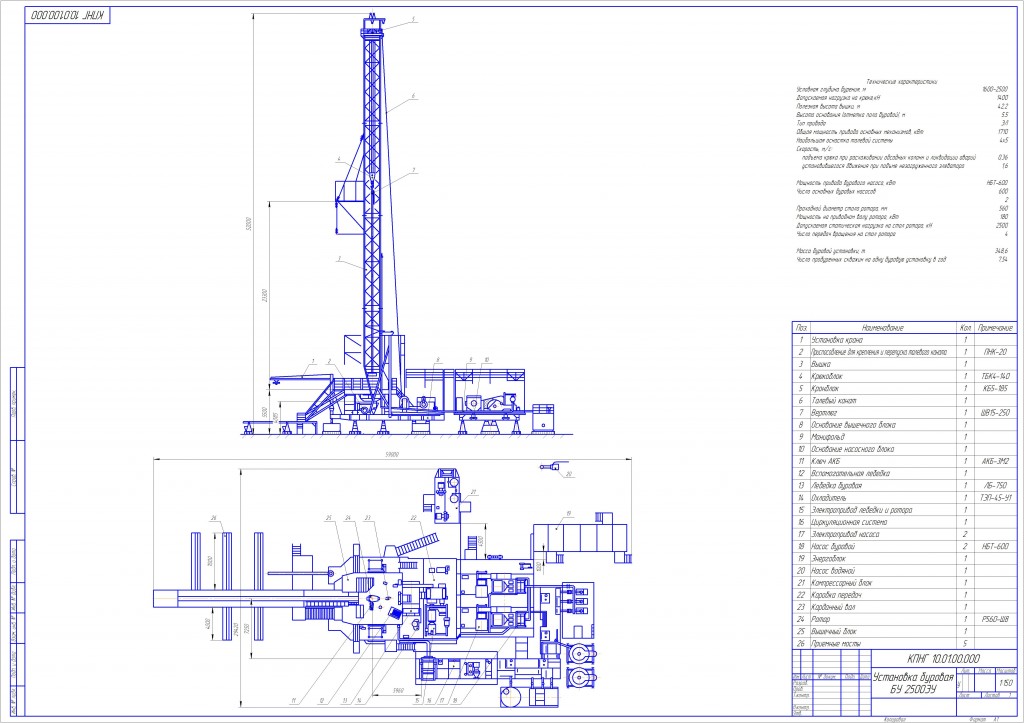
Task: Click the 'Ротор' row name
Action: [x=820, y=619]
